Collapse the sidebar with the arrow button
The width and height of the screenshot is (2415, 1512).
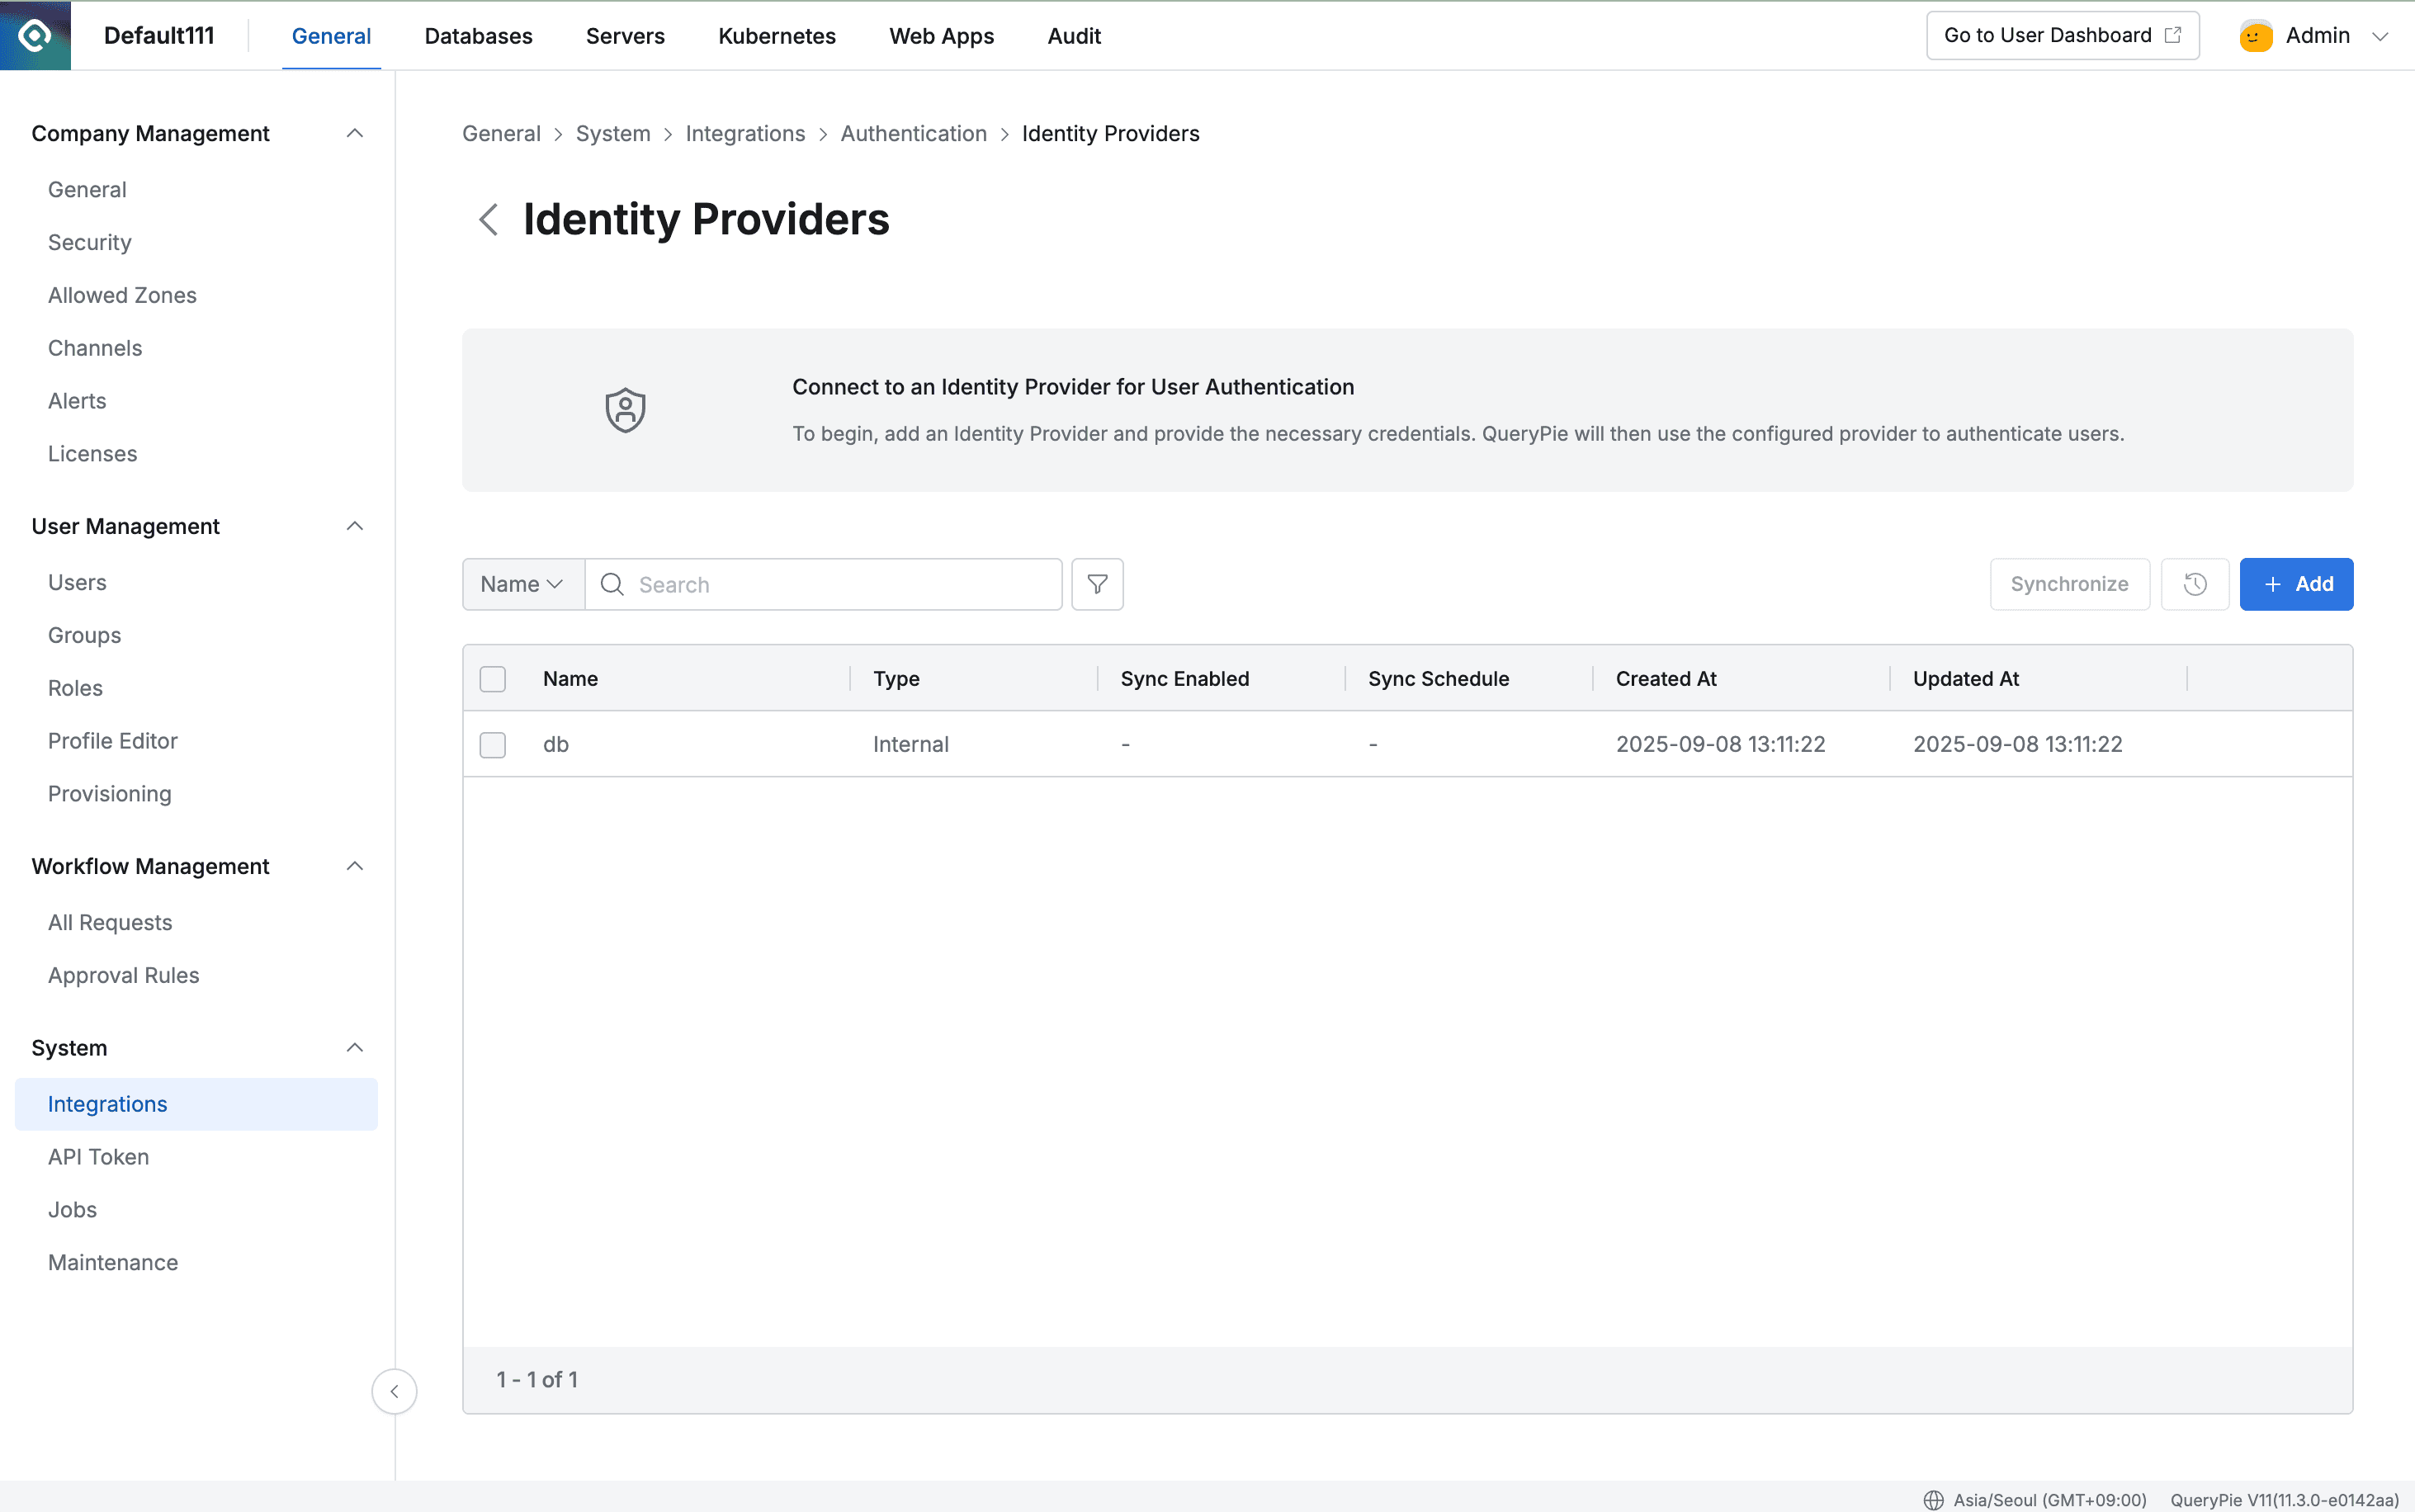coord(394,1391)
